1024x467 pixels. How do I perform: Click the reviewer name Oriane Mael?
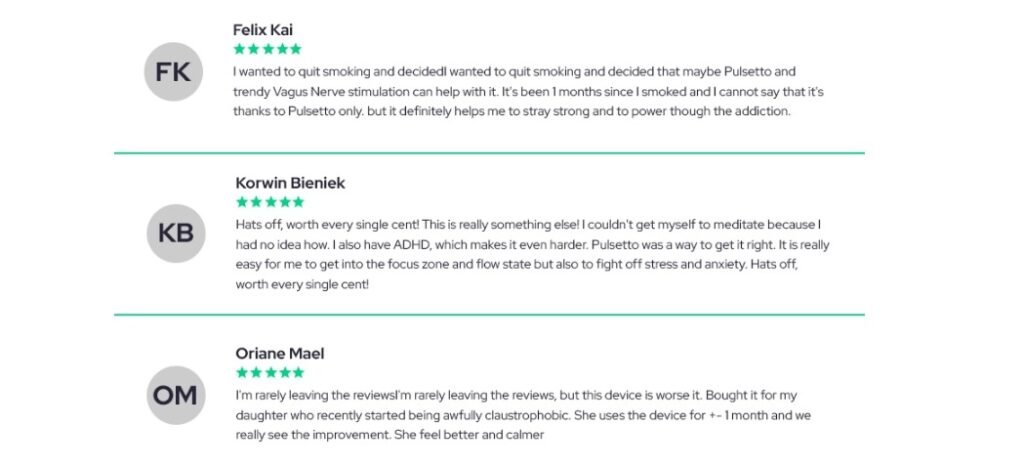(280, 353)
